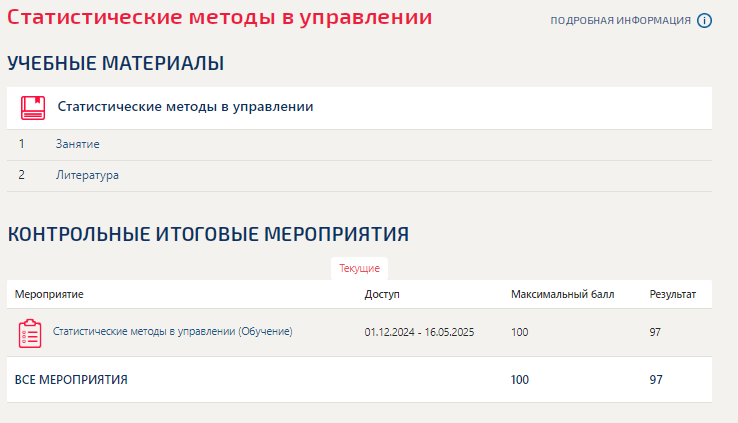Click the ВСЕ МЕРОПРИЯТИЯ total row label
The image size is (738, 423).
point(71,380)
